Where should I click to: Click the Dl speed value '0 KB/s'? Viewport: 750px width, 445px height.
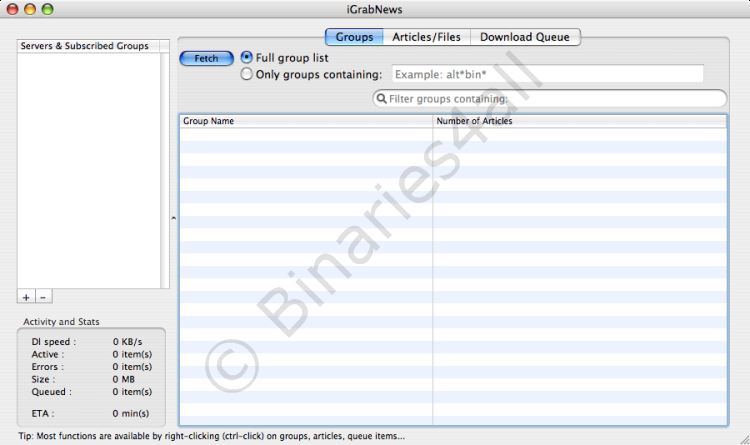[x=127, y=342]
